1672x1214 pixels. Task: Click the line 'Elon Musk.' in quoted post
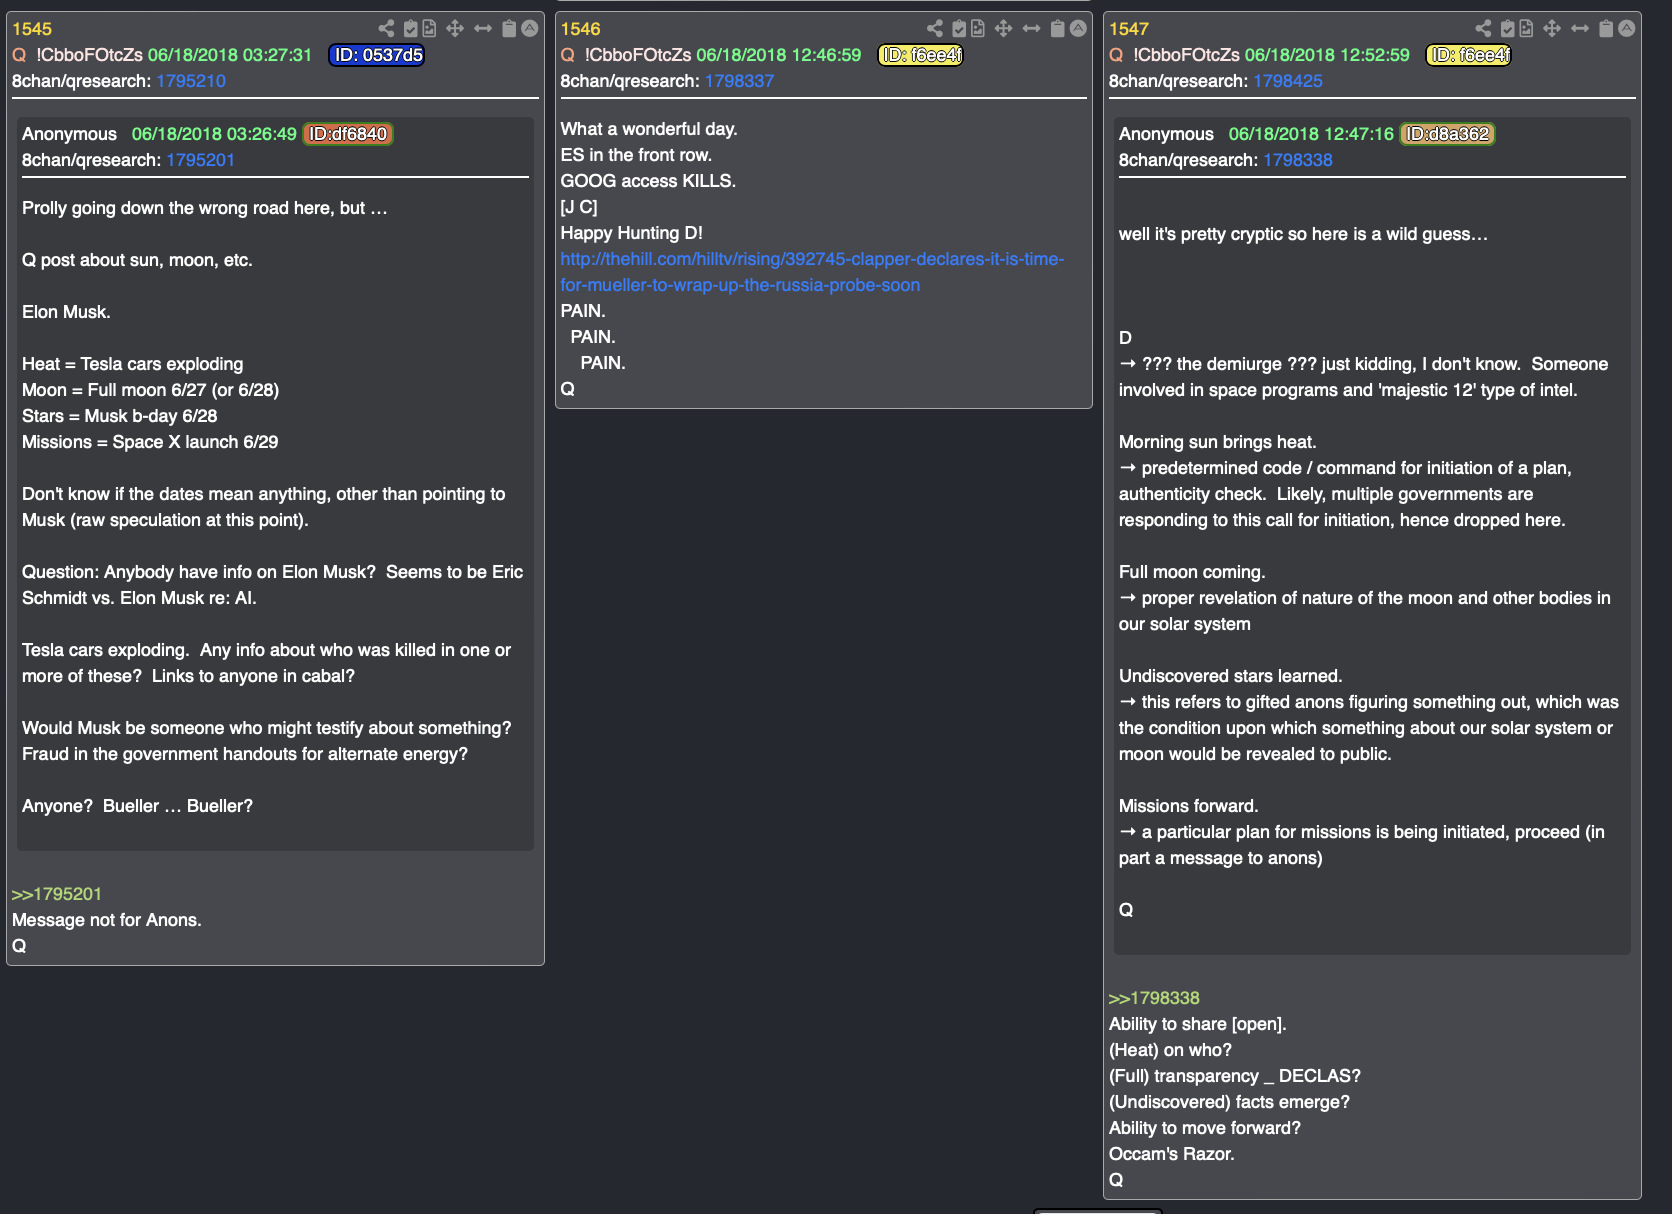click(66, 312)
